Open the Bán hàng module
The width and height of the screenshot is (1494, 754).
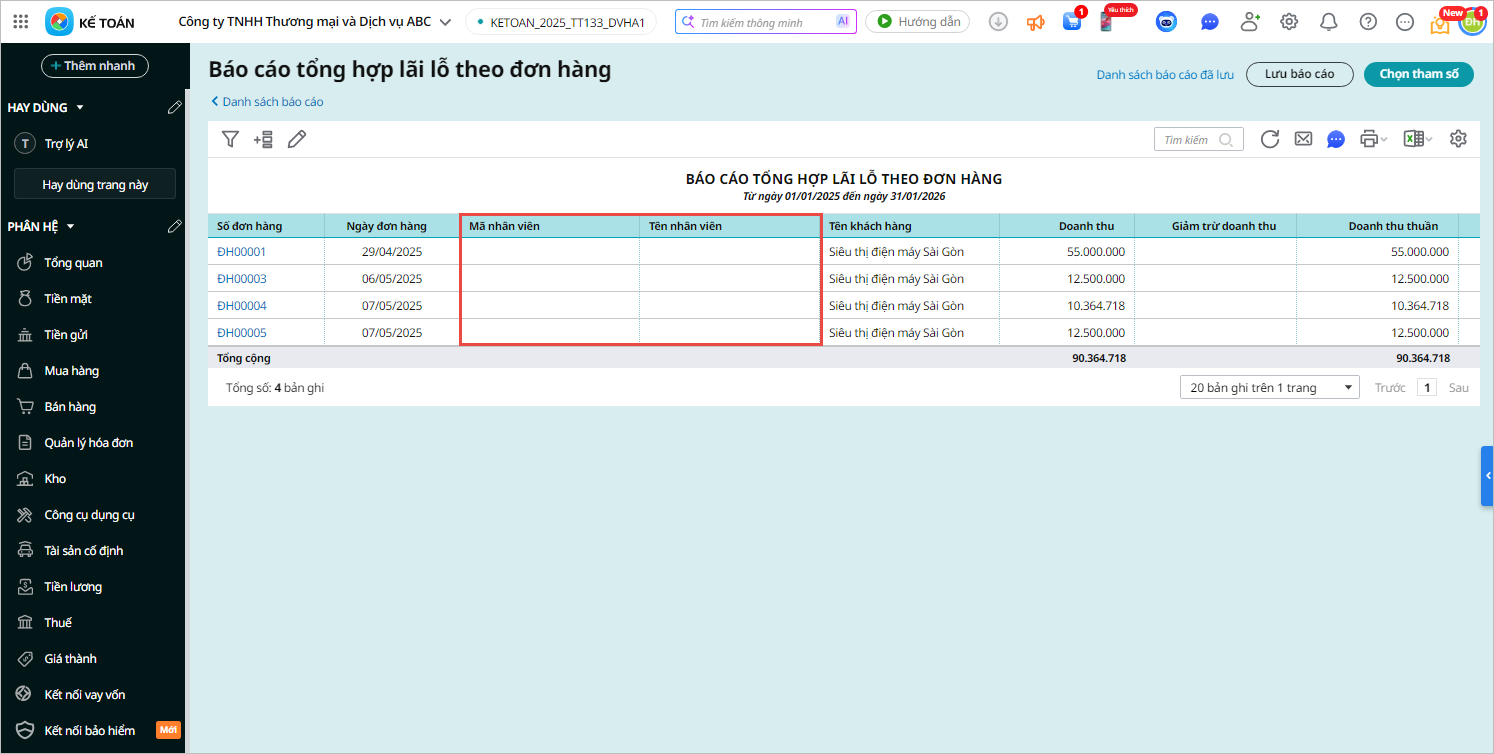(70, 407)
